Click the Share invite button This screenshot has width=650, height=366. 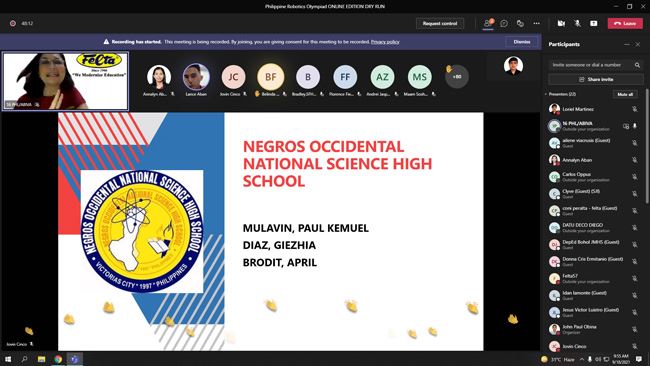(596, 79)
